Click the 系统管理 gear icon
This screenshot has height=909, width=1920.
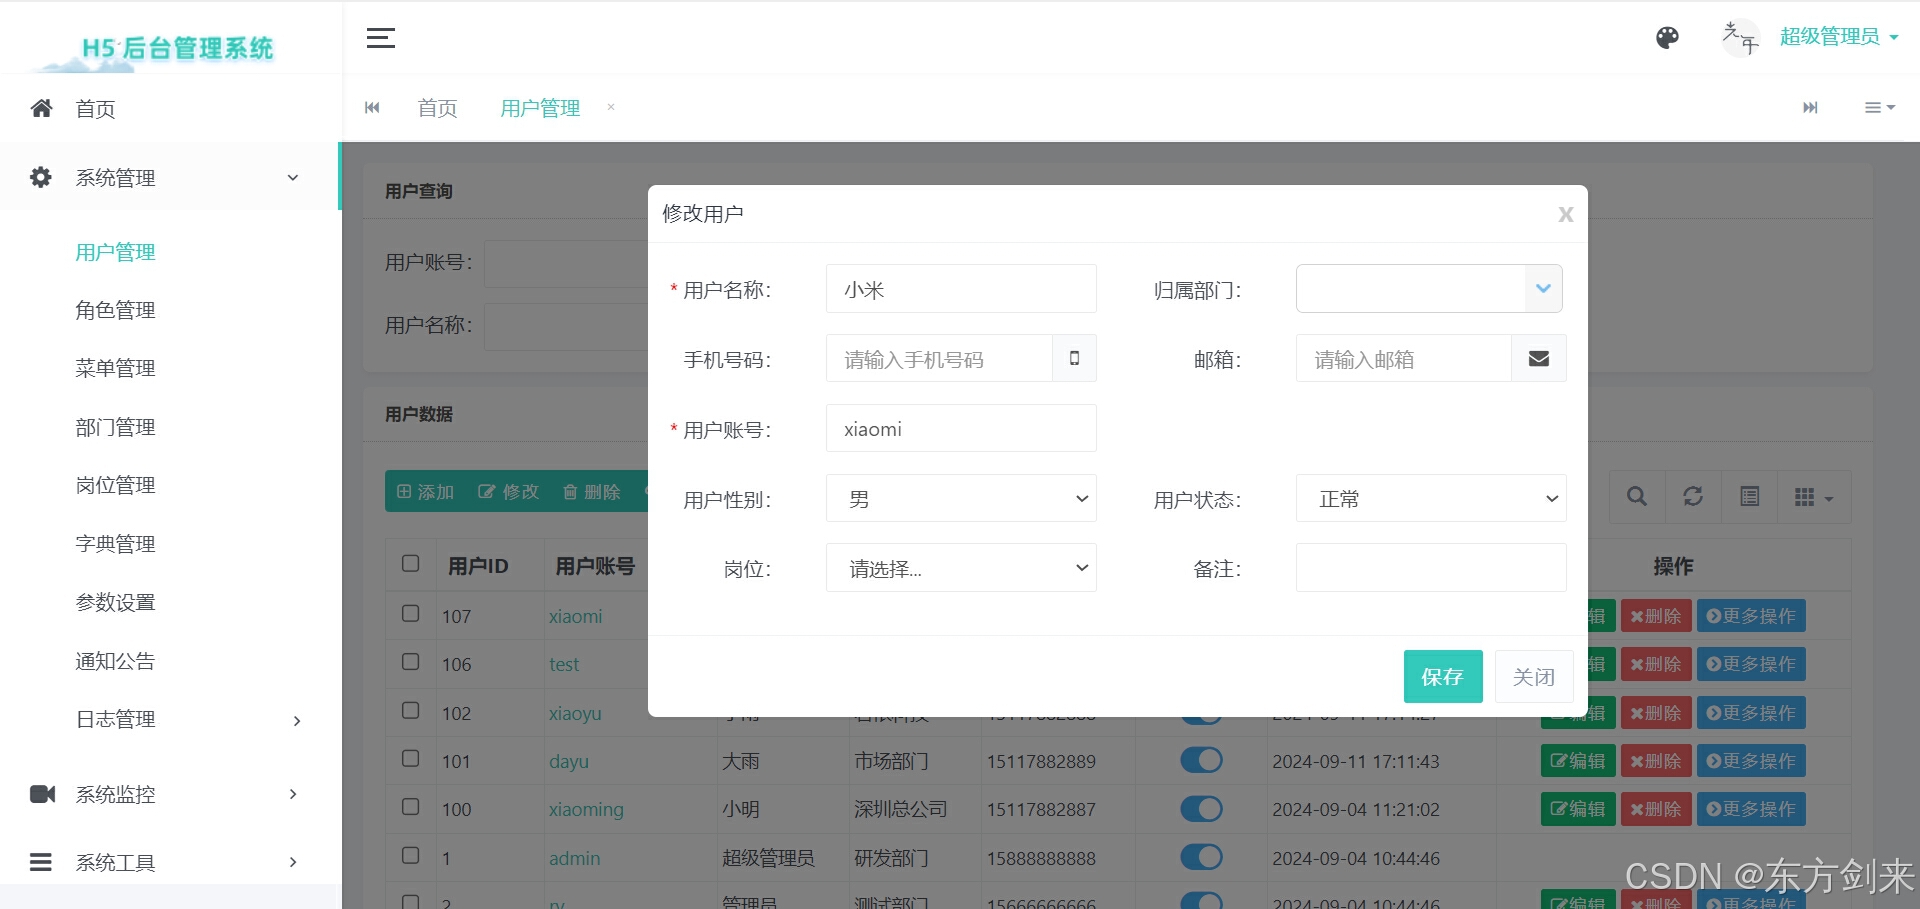tap(41, 177)
